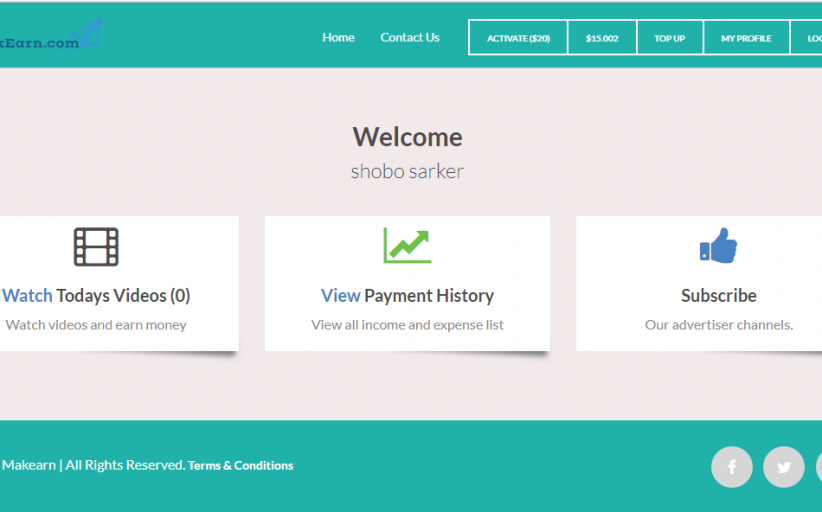This screenshot has width=822, height=512.
Task: Open the Facebook social icon in footer
Action: tap(731, 467)
